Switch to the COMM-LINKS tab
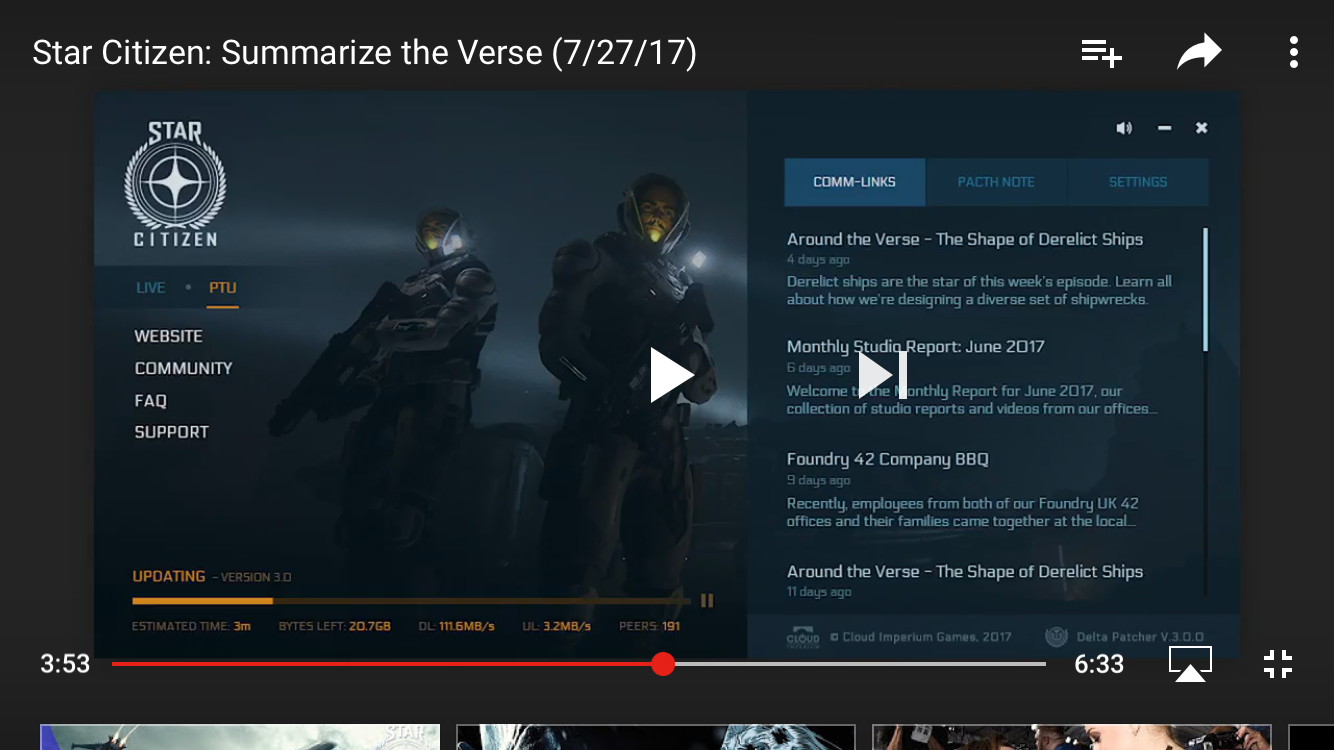1334x750 pixels. [854, 182]
